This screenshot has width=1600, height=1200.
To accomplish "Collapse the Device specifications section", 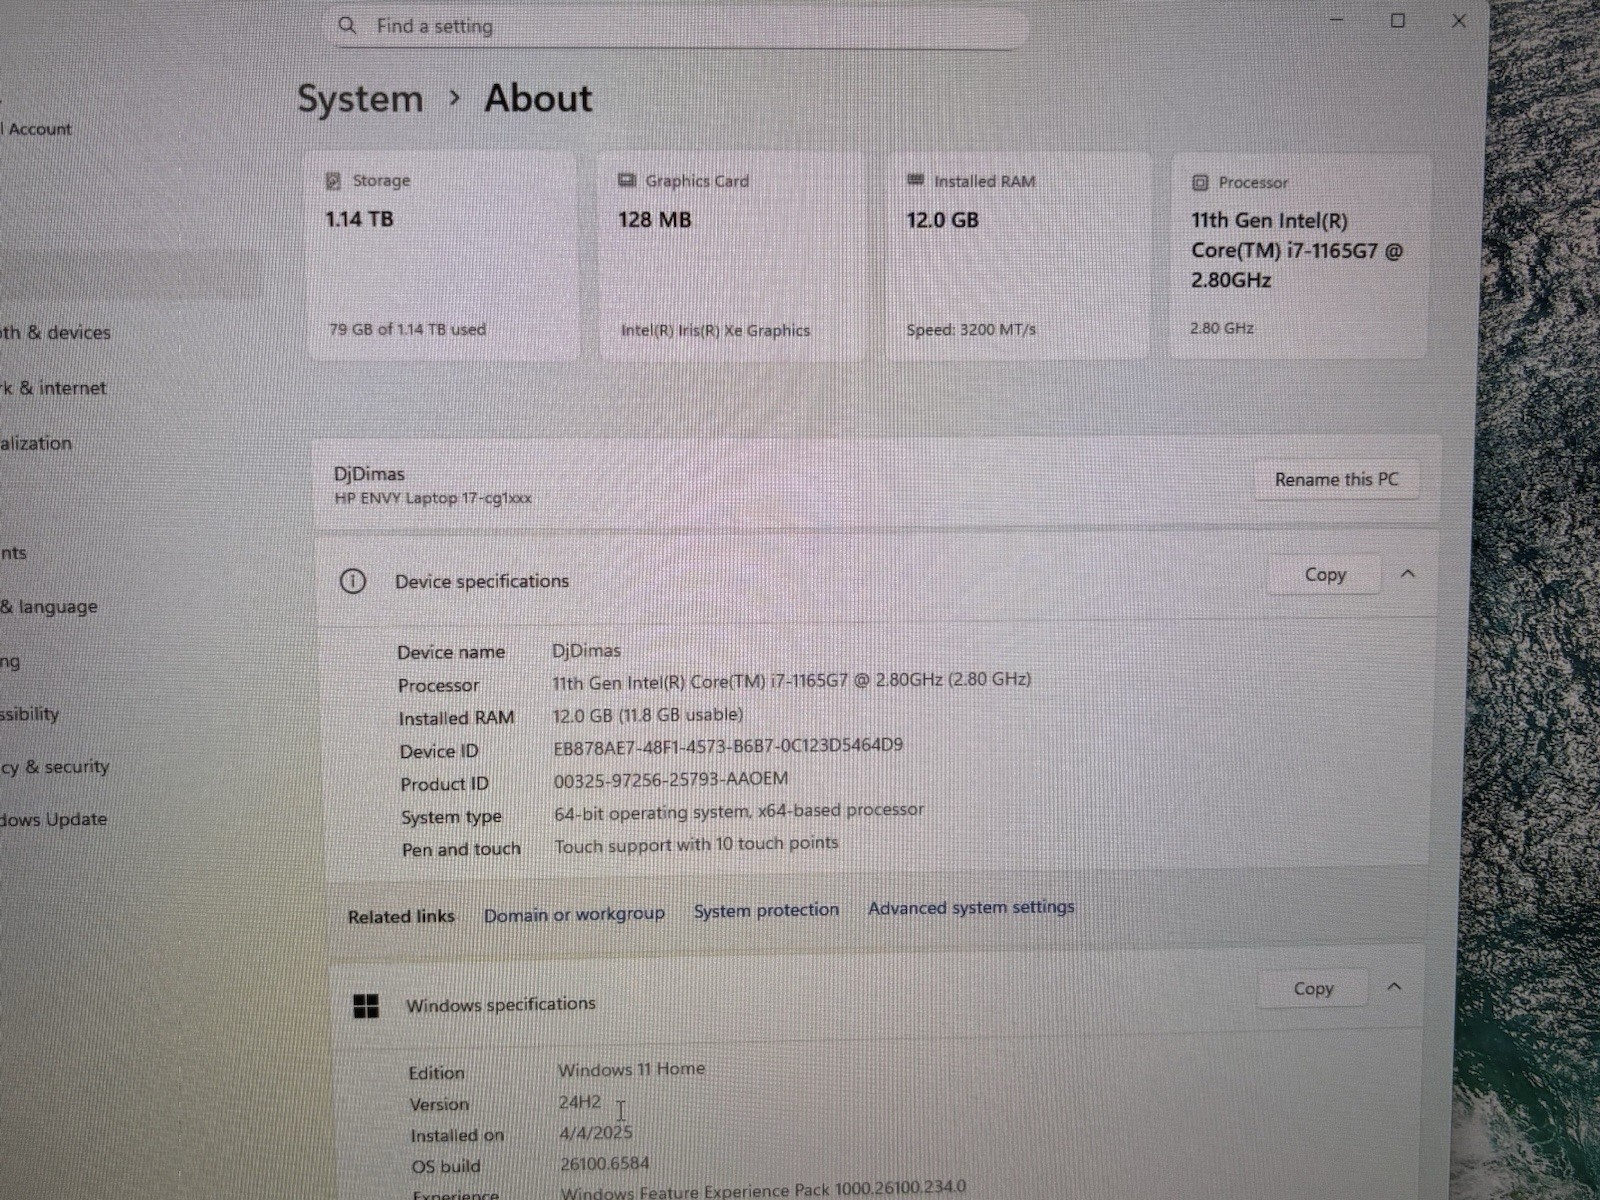I will coord(1408,574).
